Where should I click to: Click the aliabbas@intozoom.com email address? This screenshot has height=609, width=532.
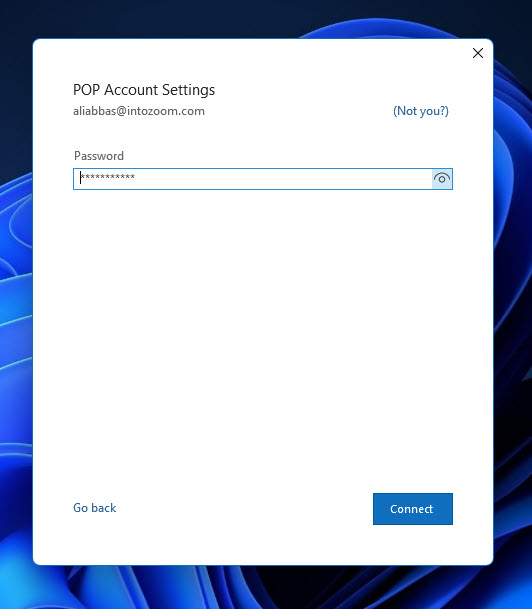click(x=139, y=111)
